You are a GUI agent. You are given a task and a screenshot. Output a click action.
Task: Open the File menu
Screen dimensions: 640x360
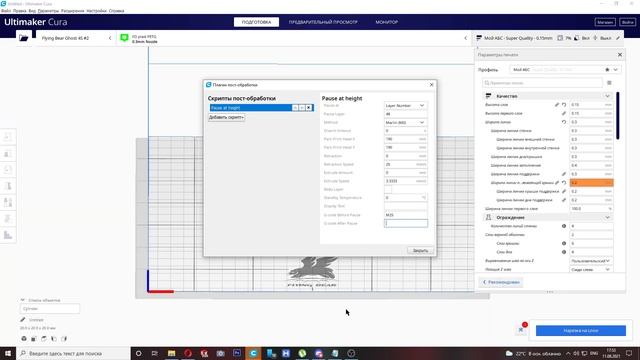point(6,11)
